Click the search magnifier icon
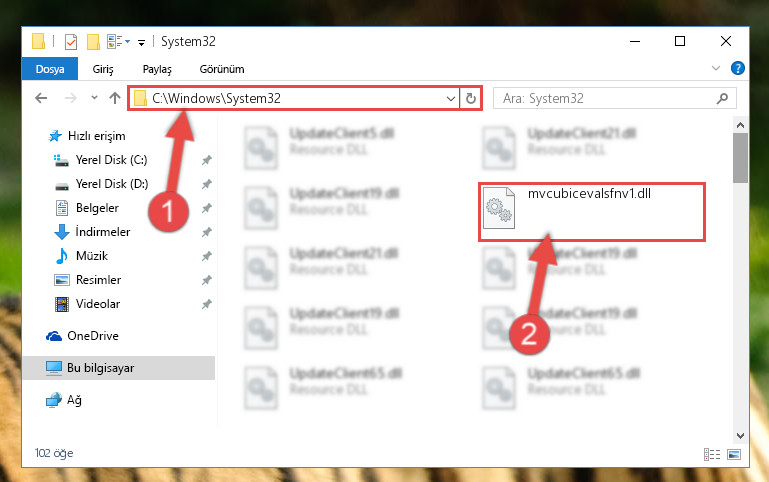This screenshot has width=769, height=482. [x=722, y=99]
